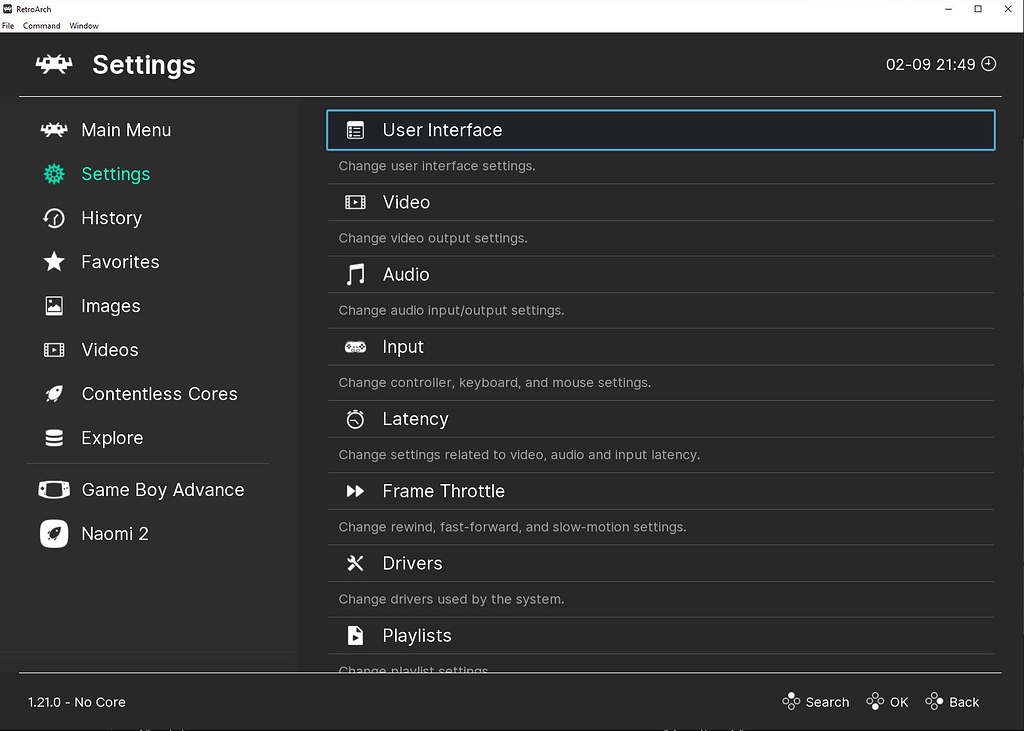Click the Settings gear icon in sidebar
Viewport: 1024px width, 731px height.
pos(54,174)
